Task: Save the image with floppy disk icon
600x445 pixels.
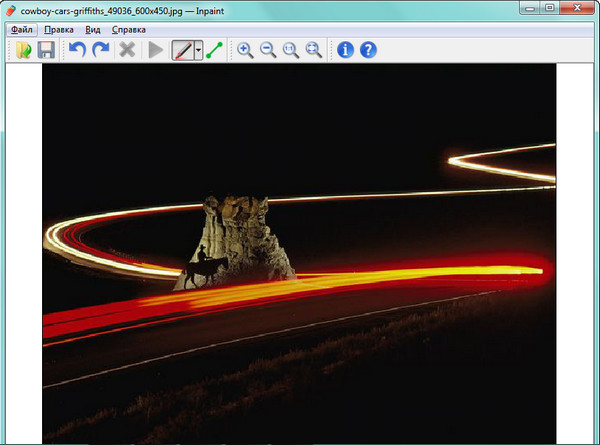Action: coord(46,49)
